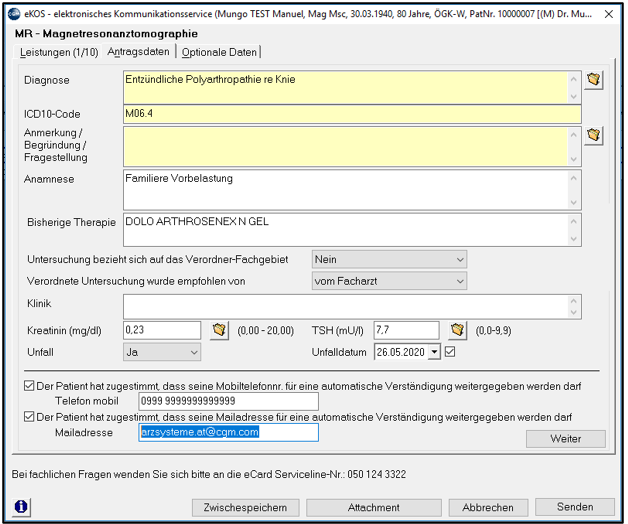Click the Zwischenspeichern button

(246, 508)
